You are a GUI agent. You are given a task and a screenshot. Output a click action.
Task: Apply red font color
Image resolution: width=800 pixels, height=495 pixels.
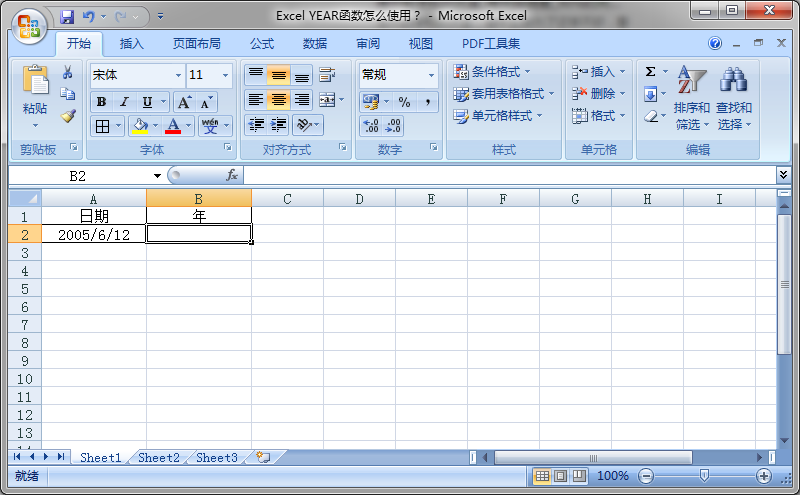[x=173, y=126]
